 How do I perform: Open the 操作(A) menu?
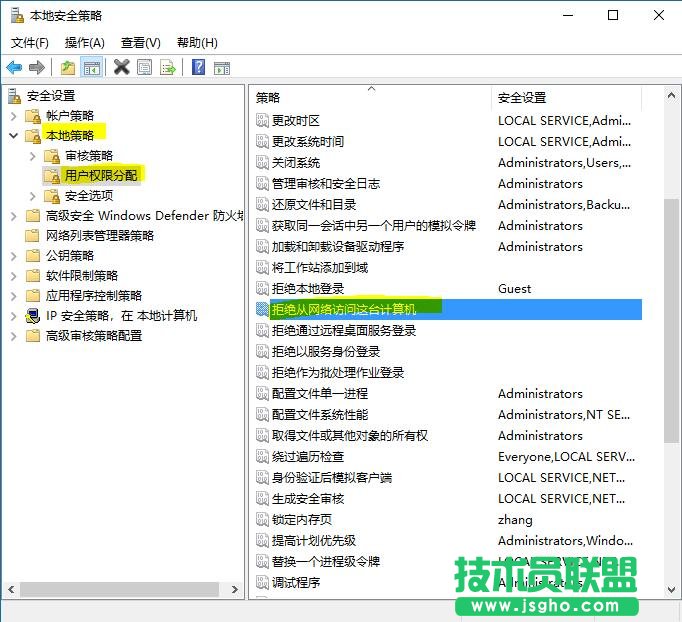click(84, 42)
